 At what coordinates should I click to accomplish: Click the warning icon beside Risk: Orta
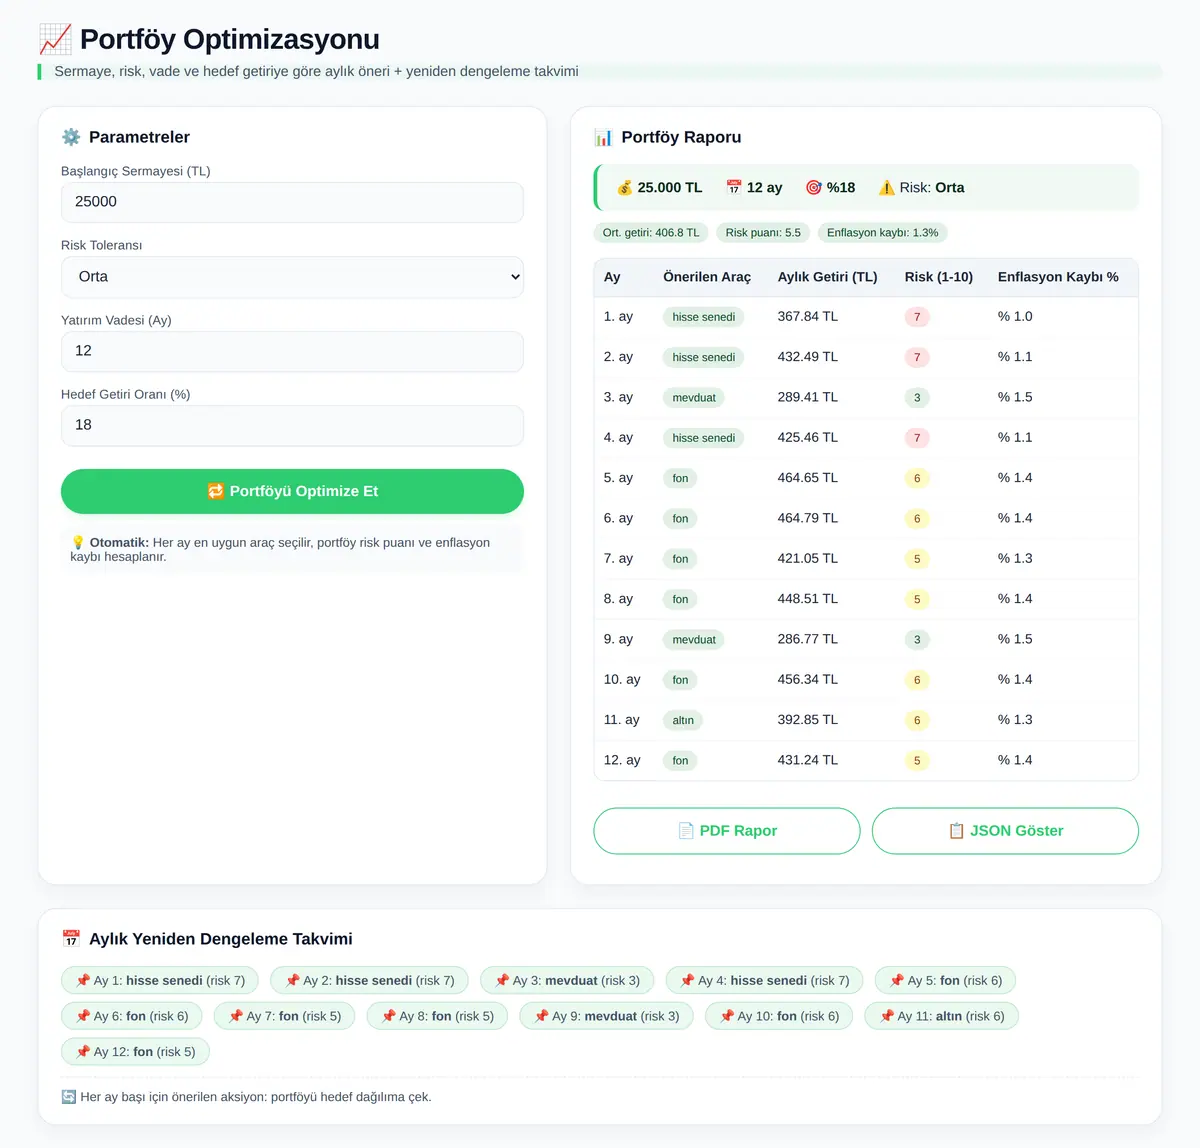[x=886, y=187]
